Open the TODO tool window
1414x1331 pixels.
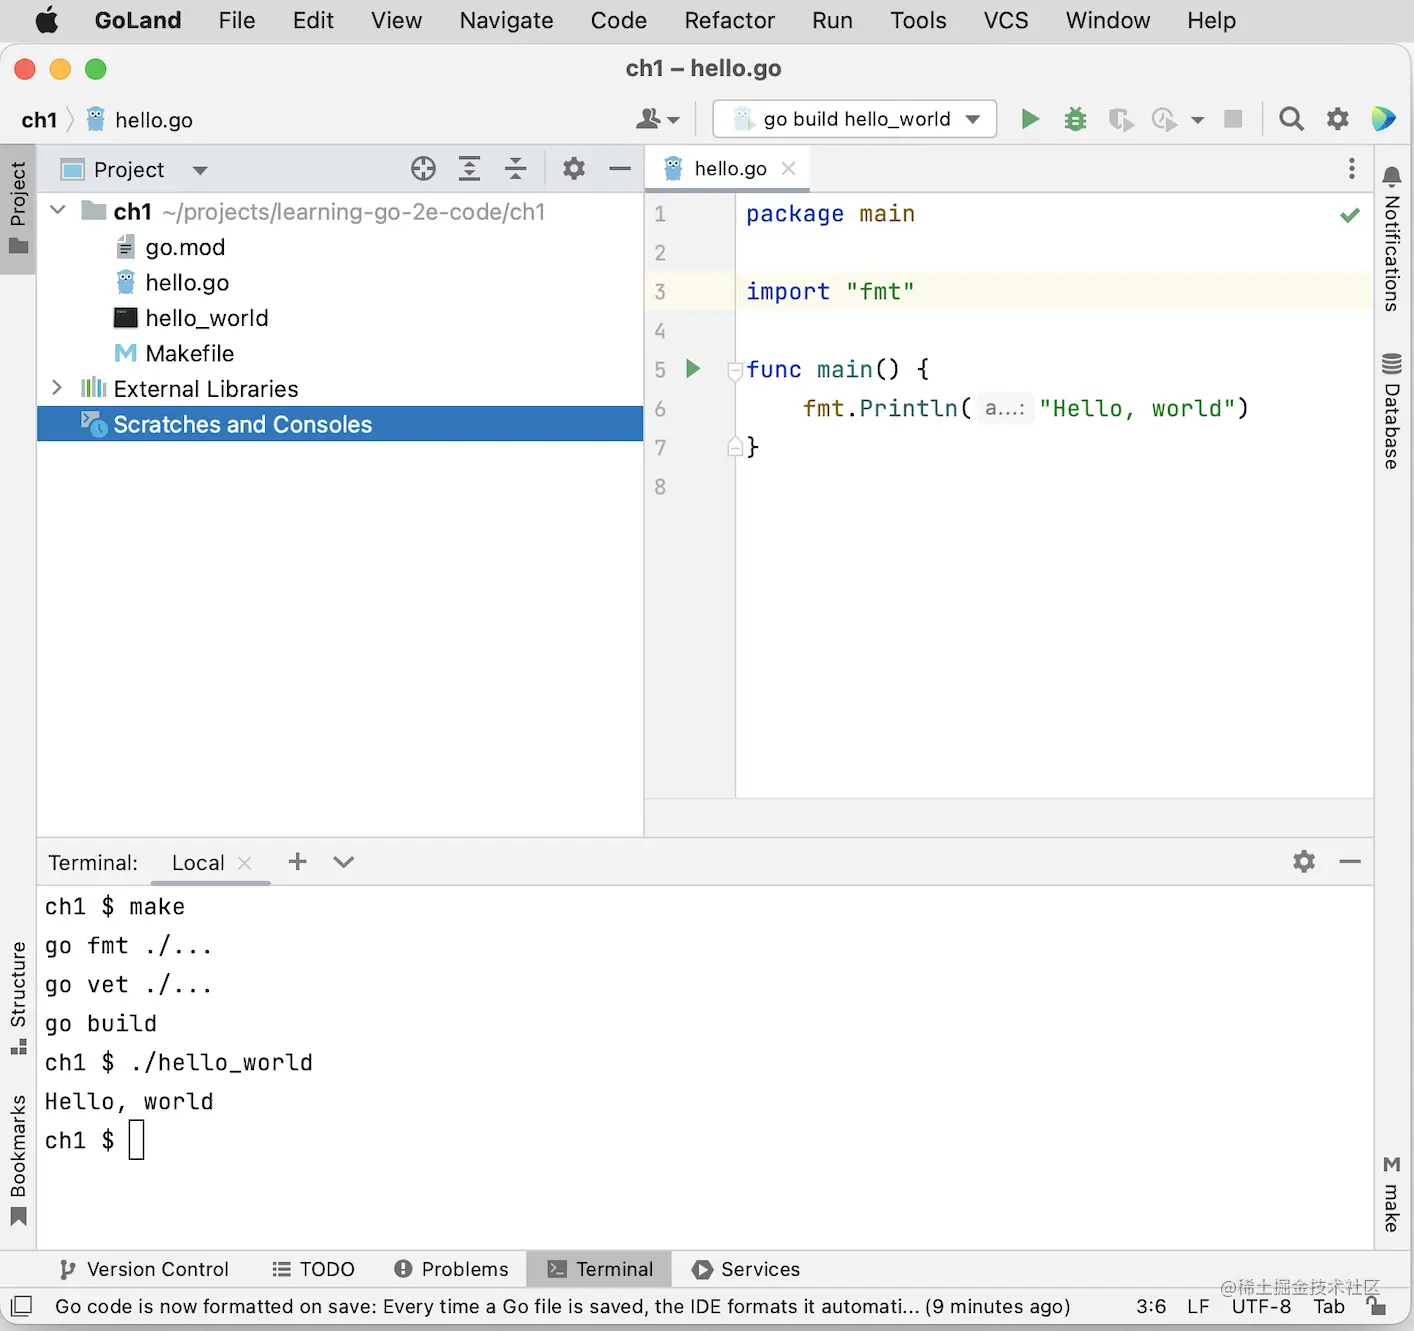pos(314,1269)
